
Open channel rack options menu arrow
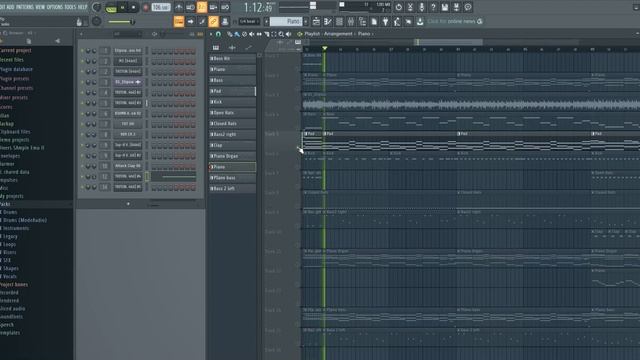click(81, 34)
